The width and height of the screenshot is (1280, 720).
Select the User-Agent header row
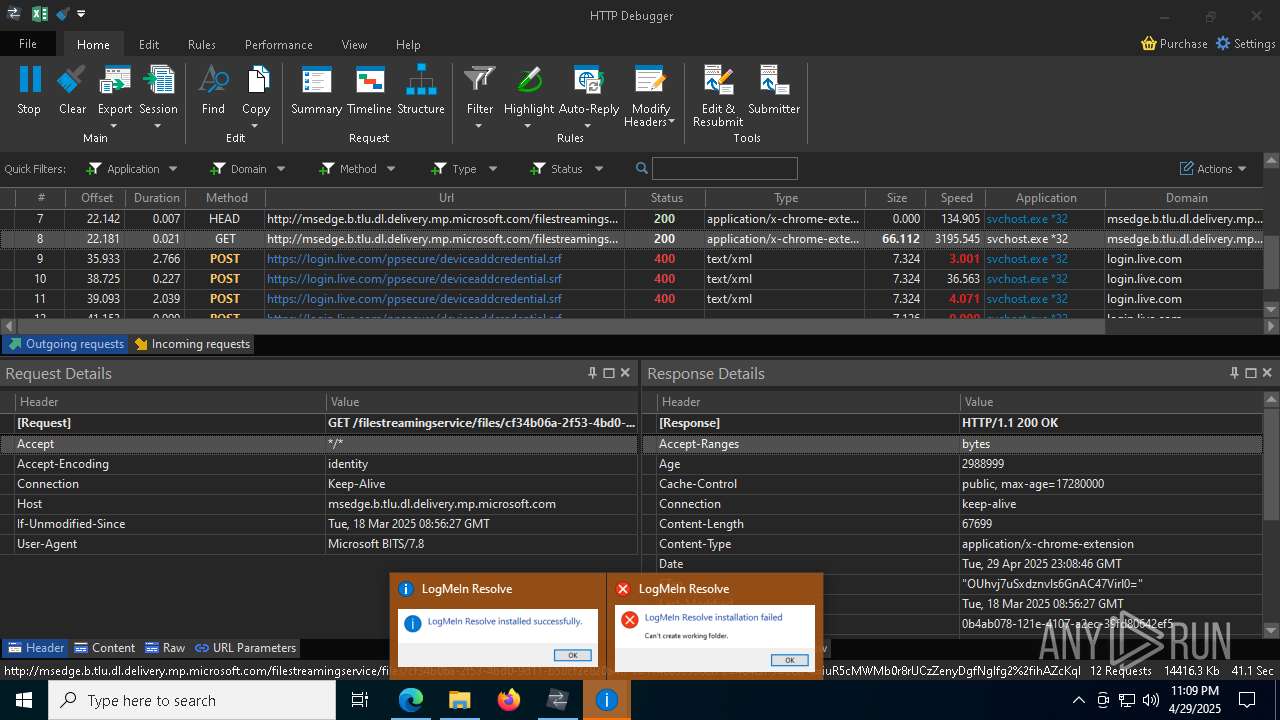(x=319, y=544)
